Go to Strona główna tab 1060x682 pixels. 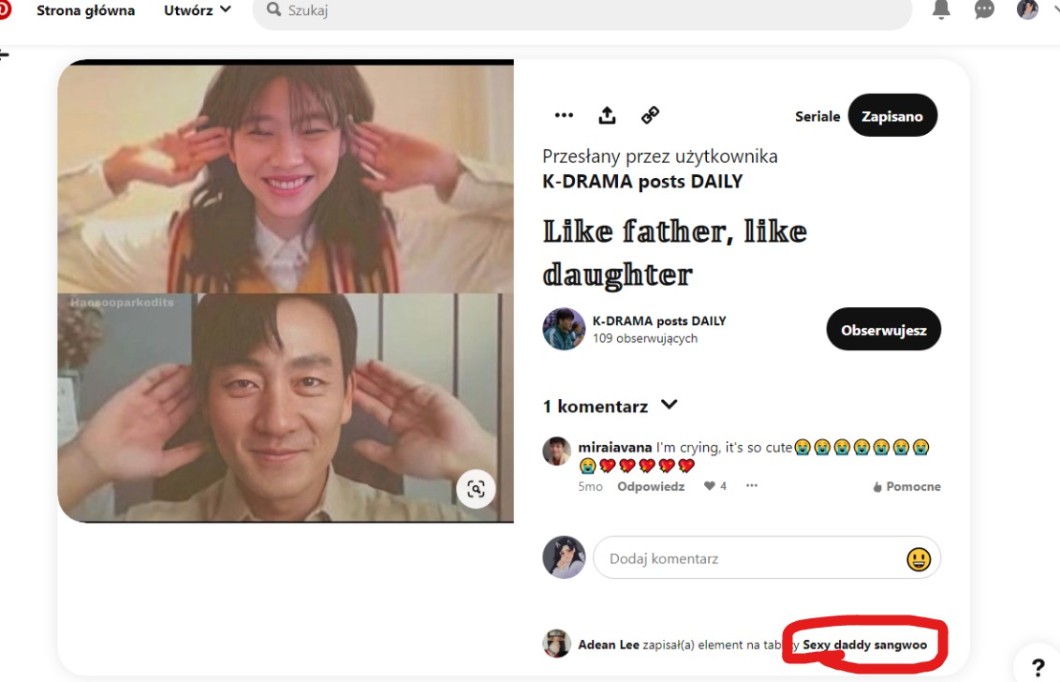85,10
